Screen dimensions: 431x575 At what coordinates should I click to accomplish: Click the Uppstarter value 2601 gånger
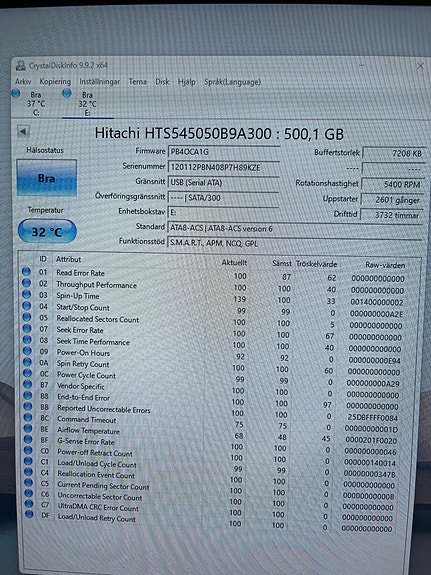point(392,200)
